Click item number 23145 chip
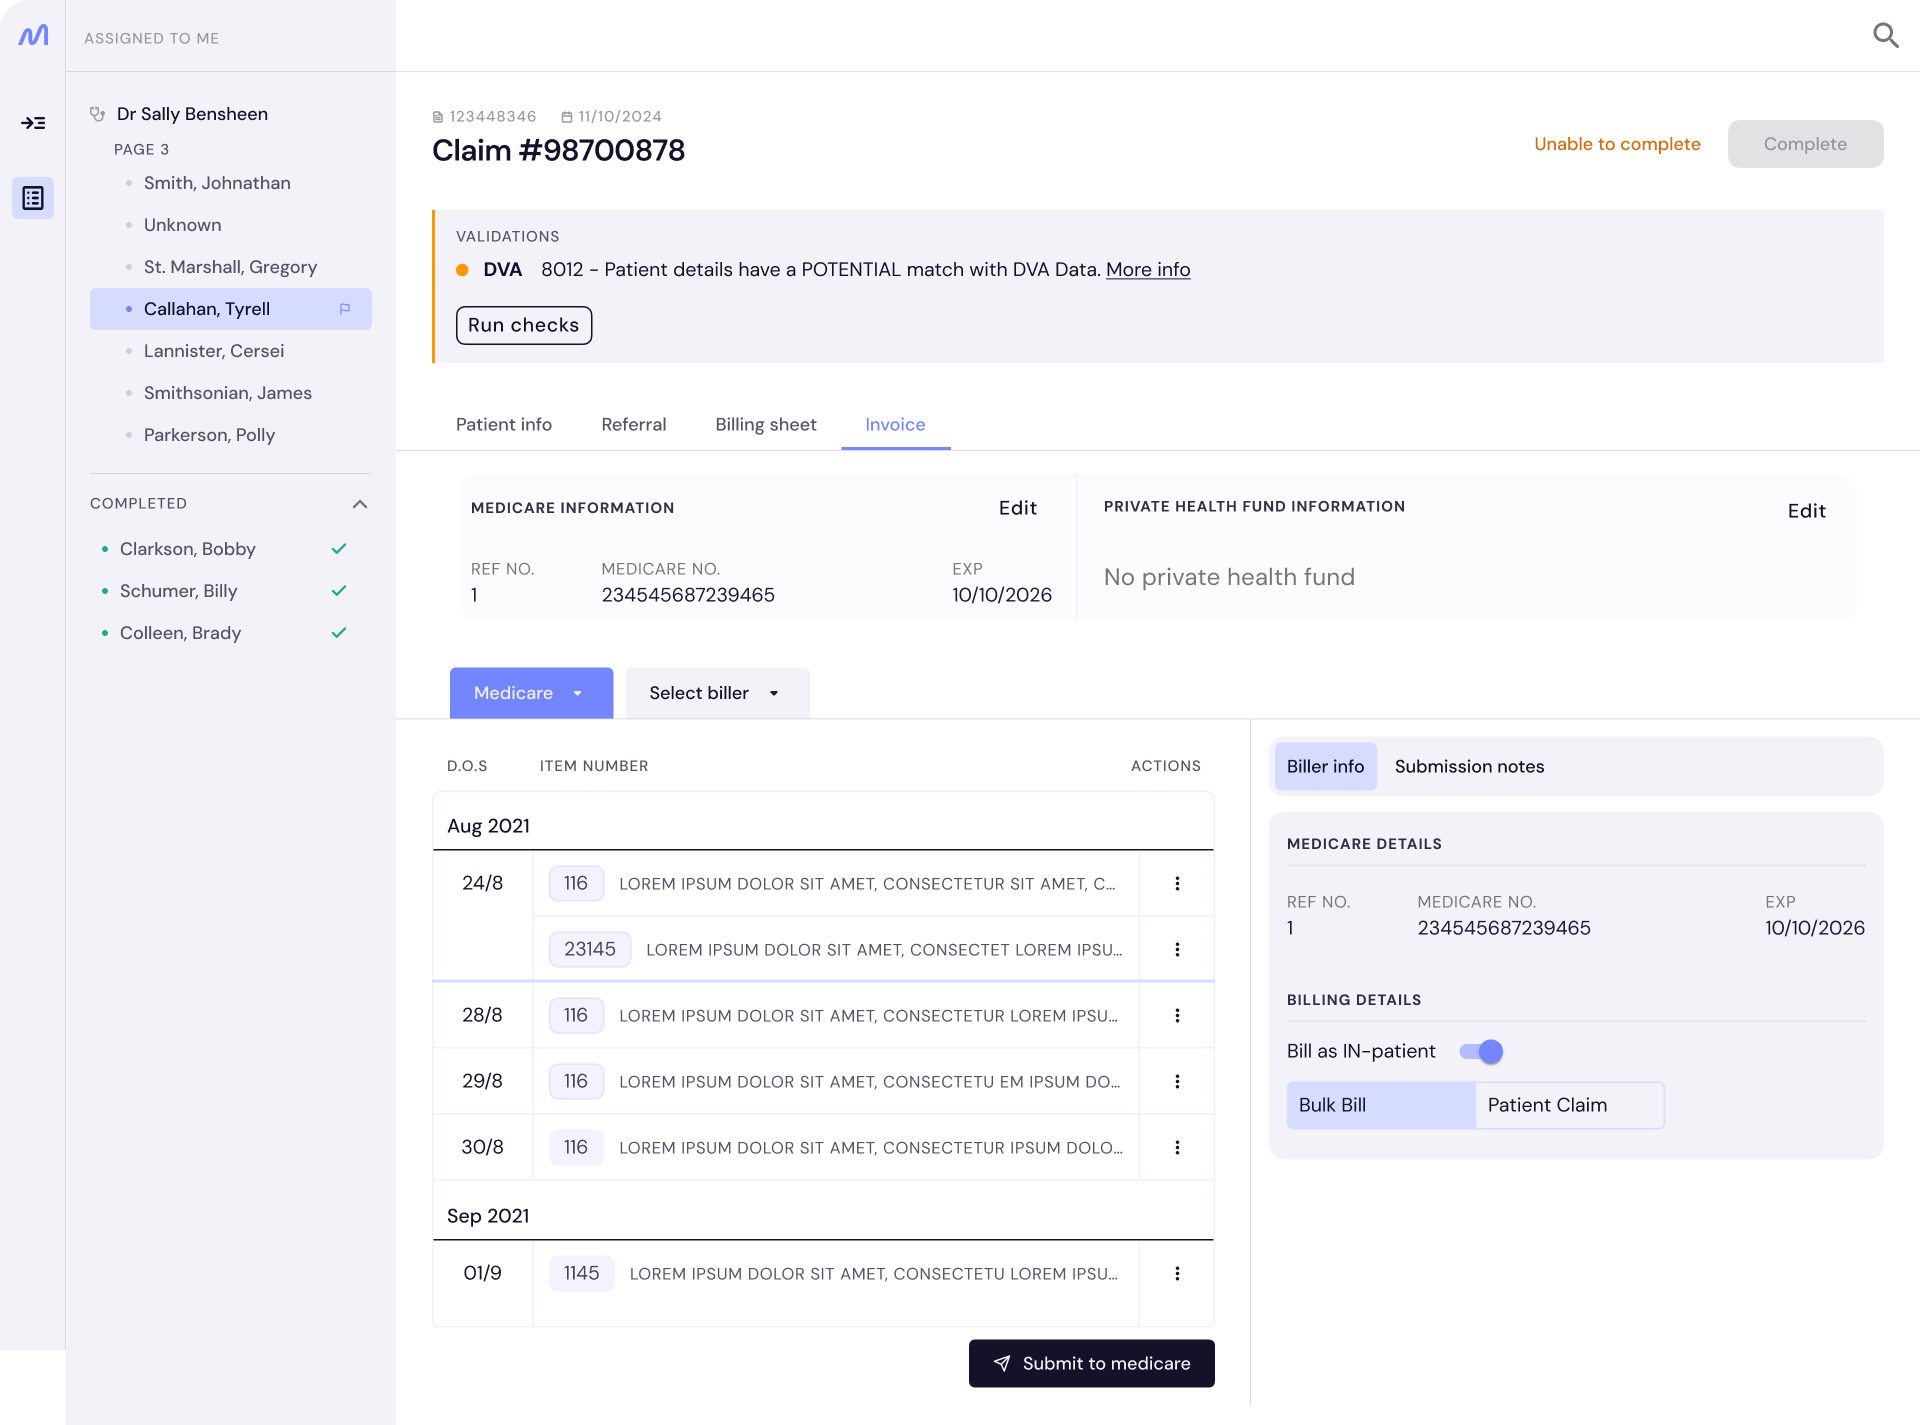This screenshot has height=1425, width=1920. [x=590, y=949]
